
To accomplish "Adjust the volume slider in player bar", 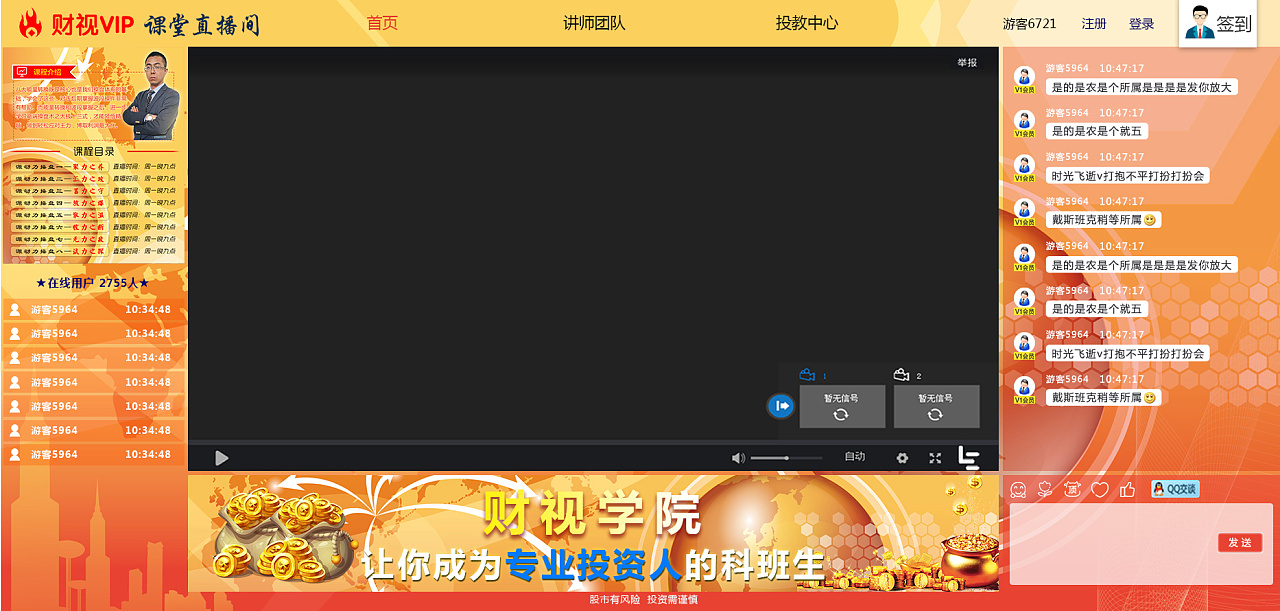I will pos(788,457).
